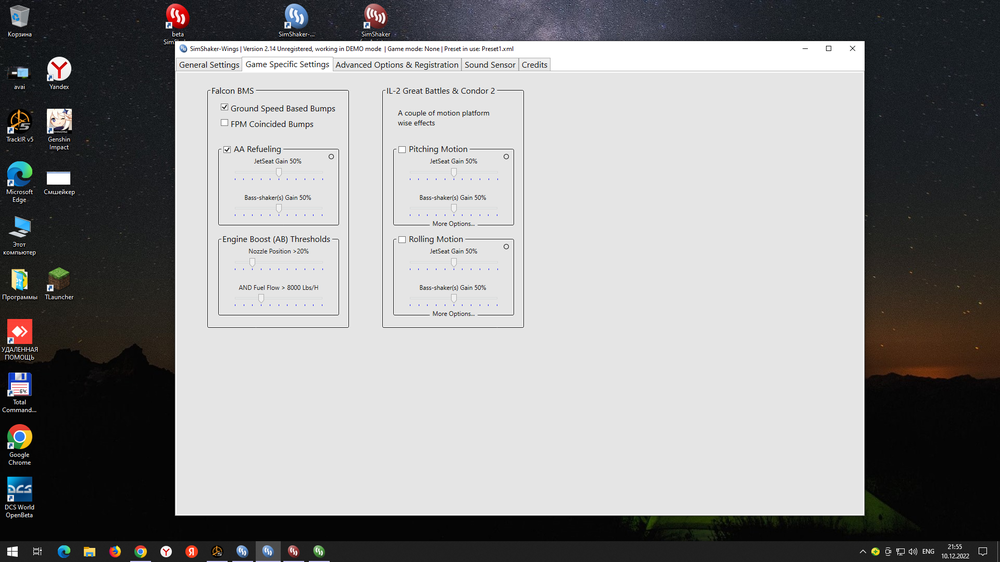Screen dimensions: 1000x562
Task: Click the 'Engine Boost (AB) Thresholds' group label
Action: pyautogui.click(x=276, y=239)
